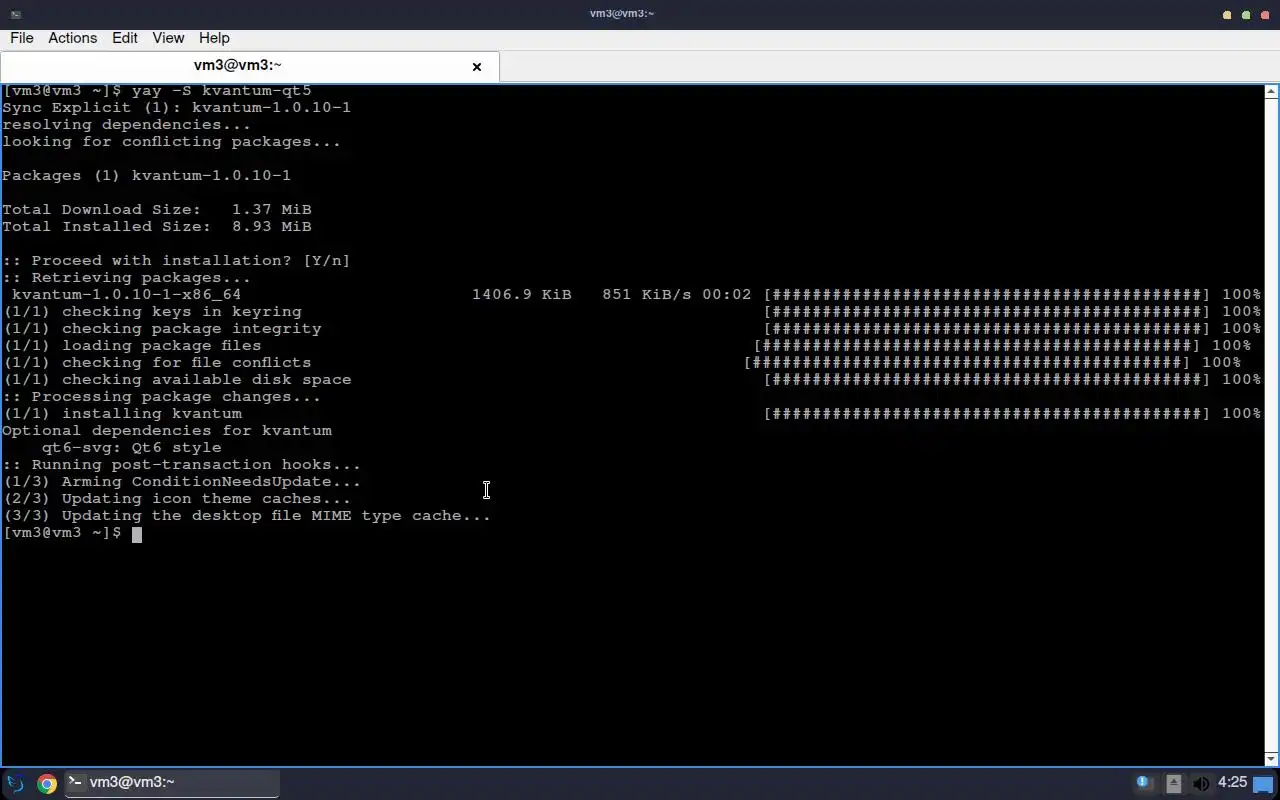Click 'Updating icon theme caches...' line
This screenshot has height=800, width=1280.
click(x=177, y=498)
